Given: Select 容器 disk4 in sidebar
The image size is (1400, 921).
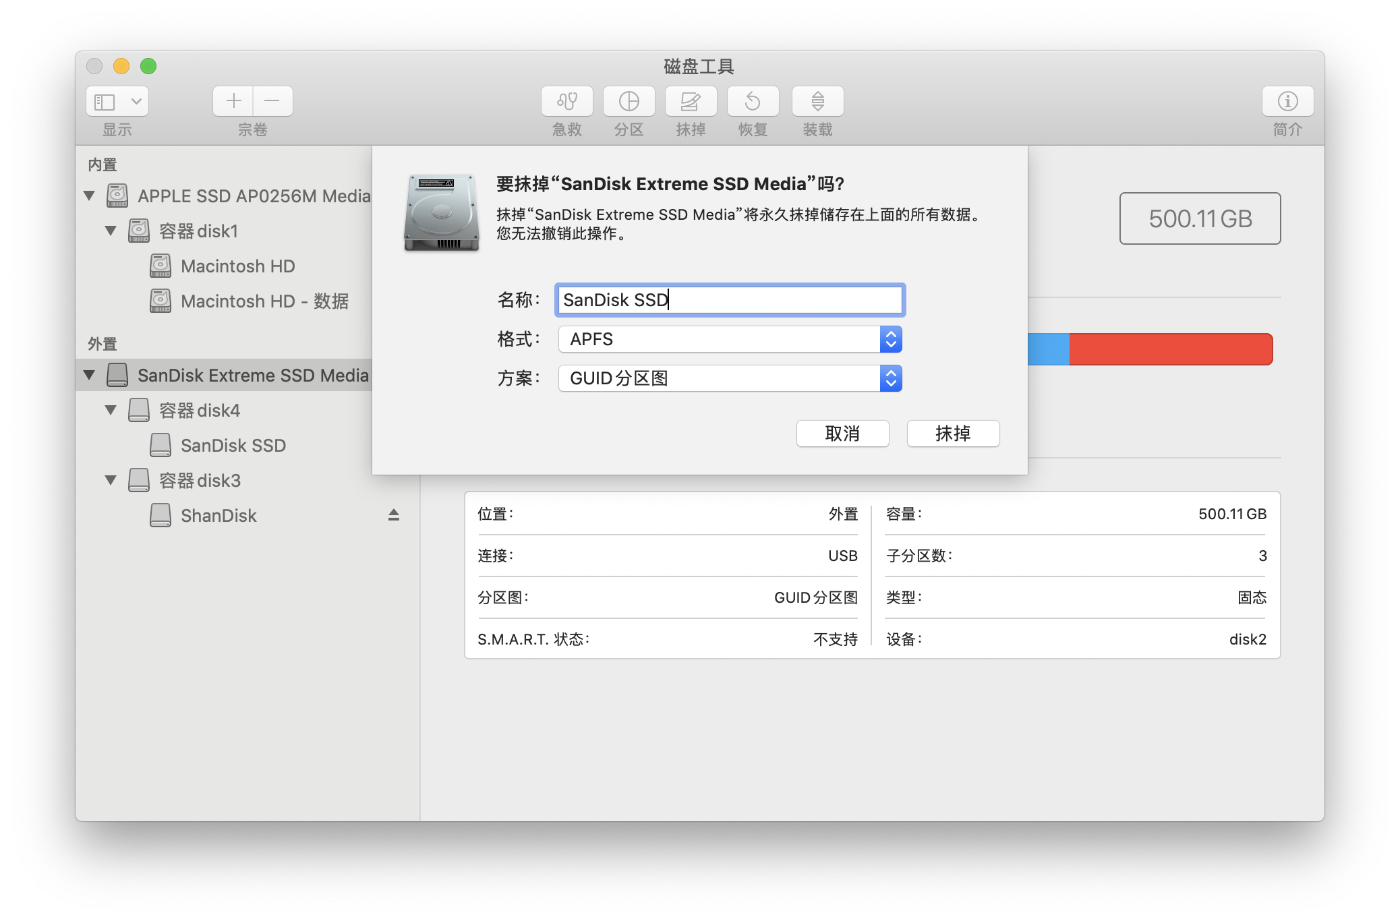Looking at the screenshot, I should pyautogui.click(x=200, y=410).
